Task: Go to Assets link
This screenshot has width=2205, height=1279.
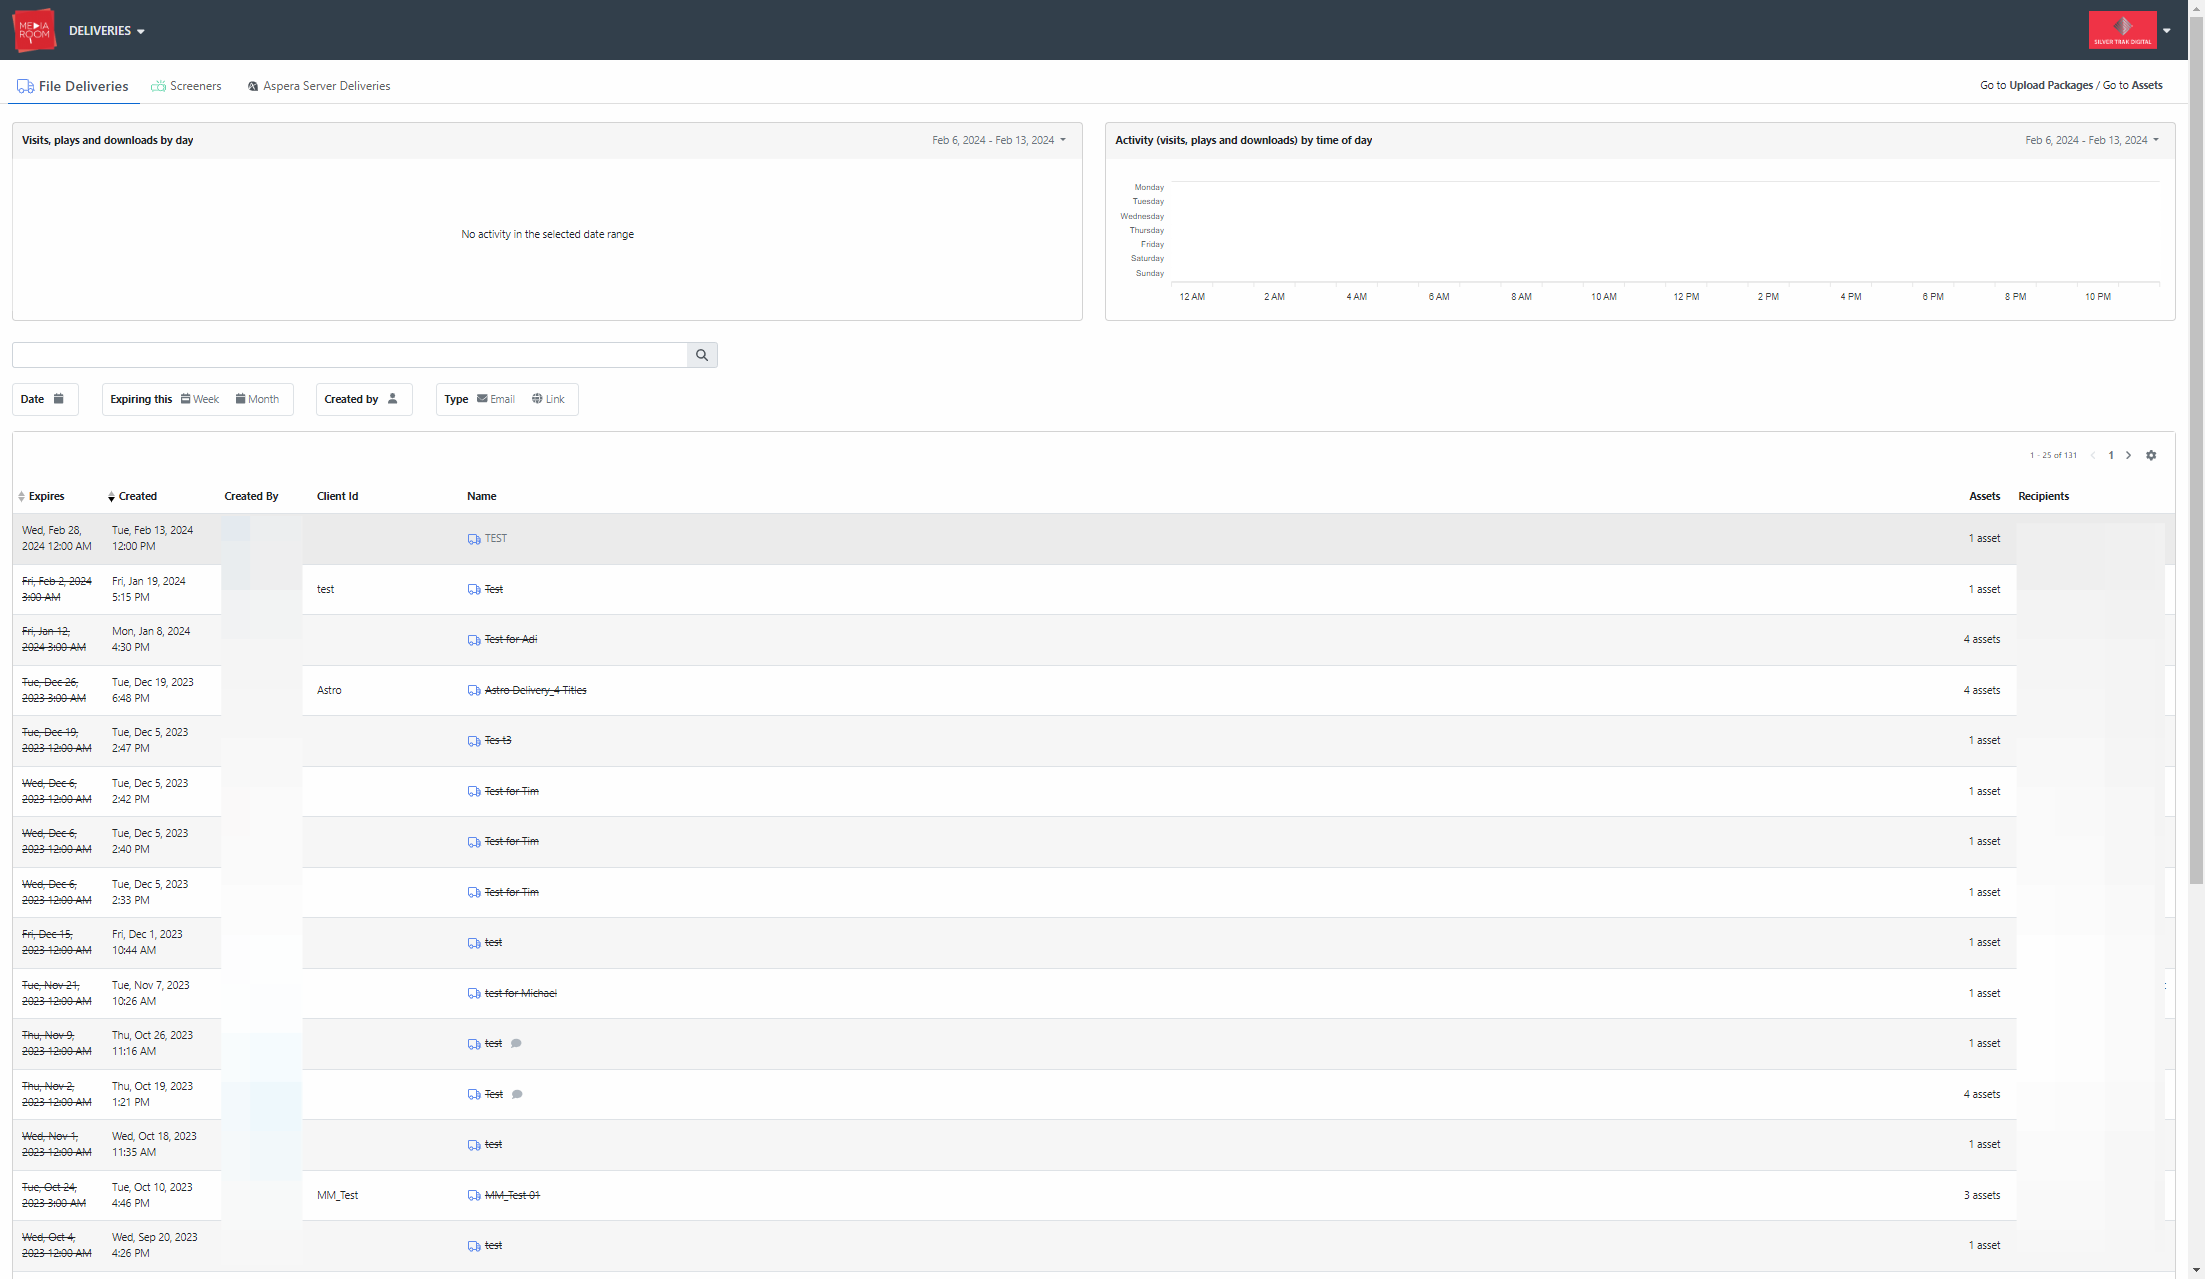Action: [2147, 85]
